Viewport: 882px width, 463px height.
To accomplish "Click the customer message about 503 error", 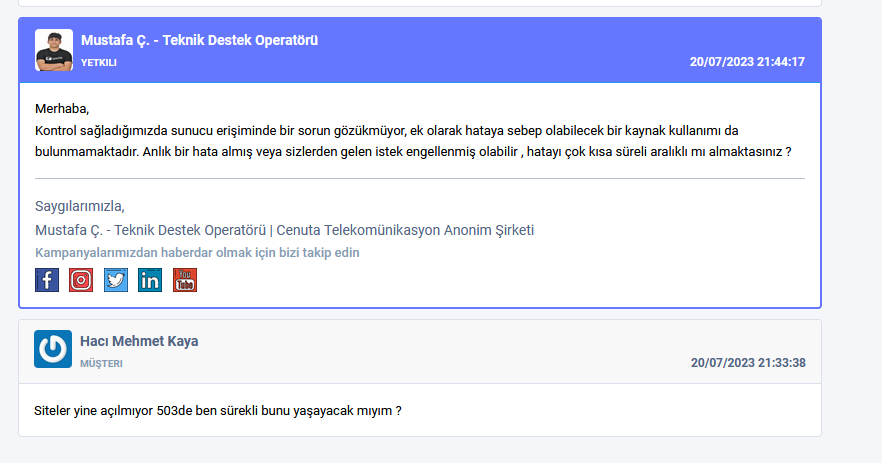I will coord(218,411).
